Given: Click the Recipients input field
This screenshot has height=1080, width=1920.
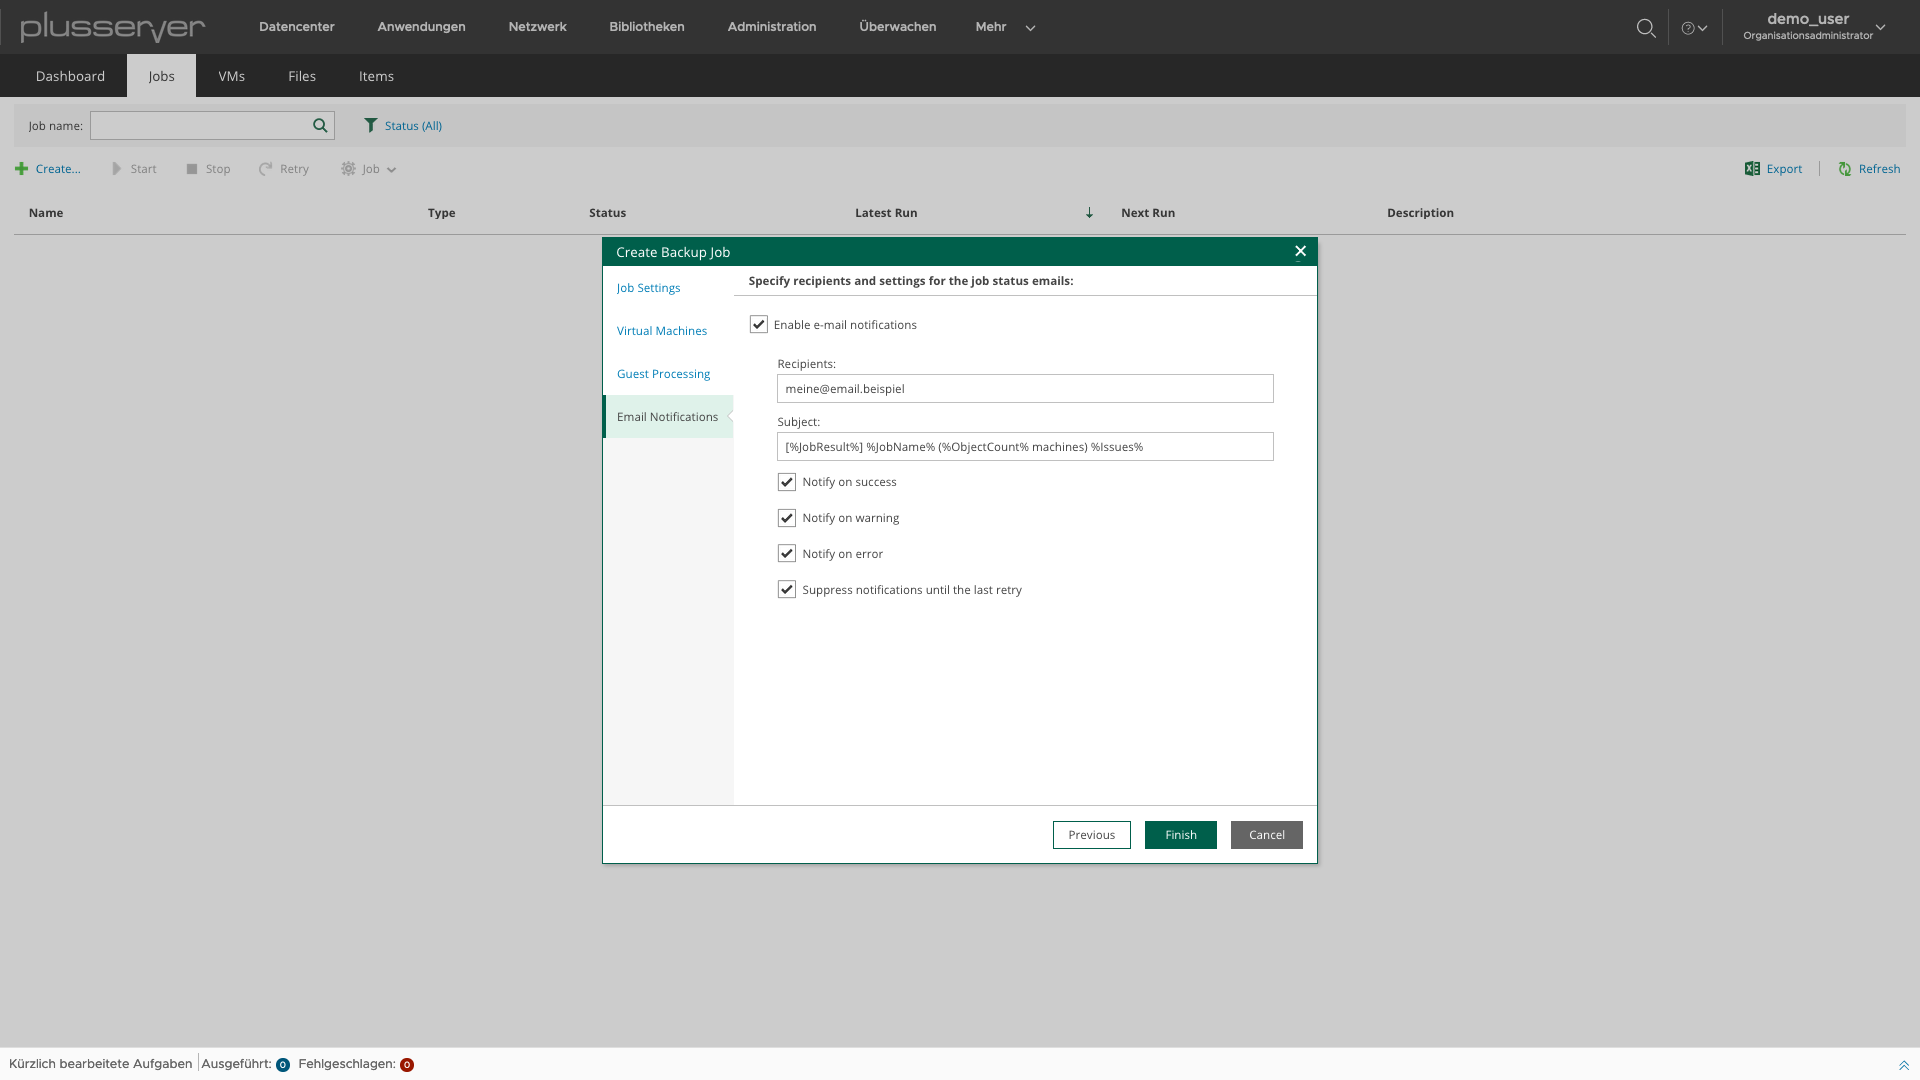Looking at the screenshot, I should [x=1025, y=388].
